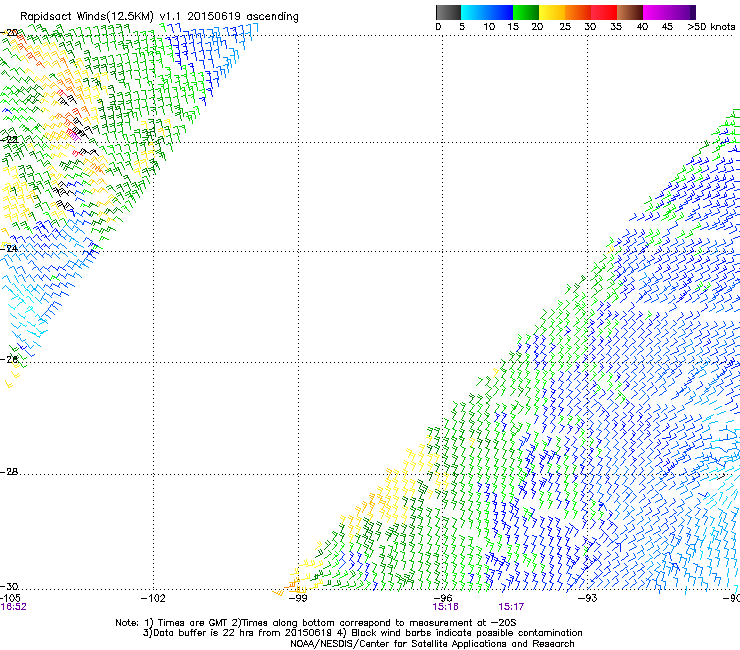Image resolution: width=740 pixels, height=650 pixels.
Task: Click the cyan-to-blue 5-15 knots band
Action: [x=487, y=12]
